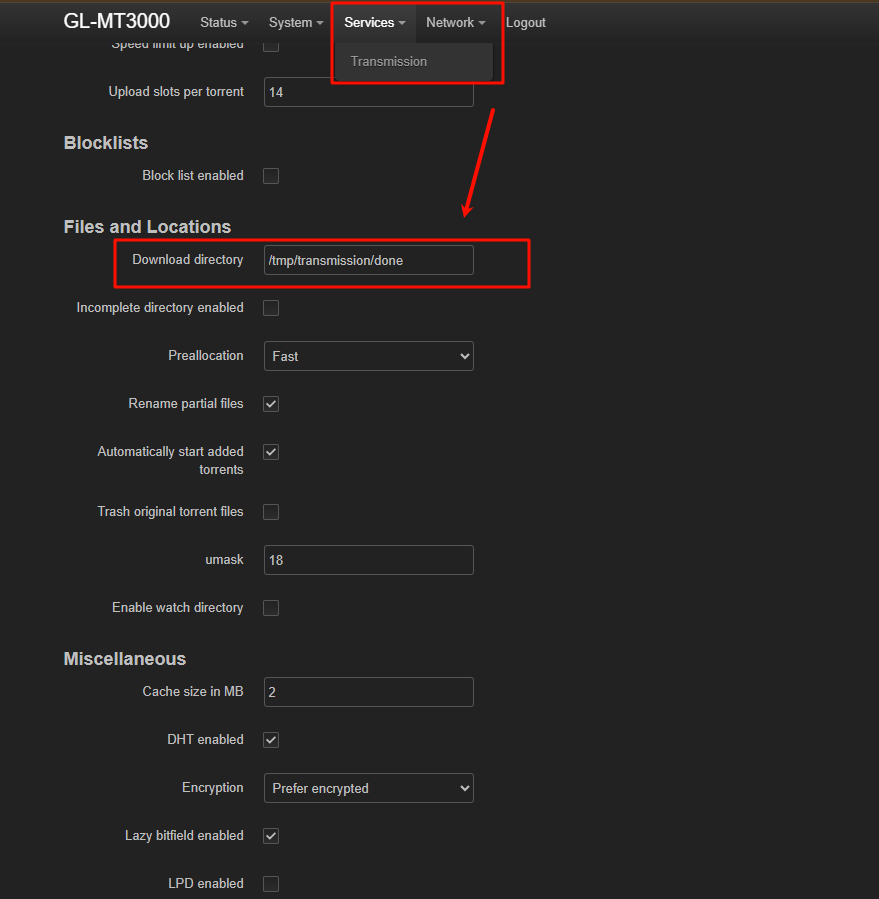The width and height of the screenshot is (879, 899).
Task: Expand the Services dropdown menu
Action: (x=375, y=22)
